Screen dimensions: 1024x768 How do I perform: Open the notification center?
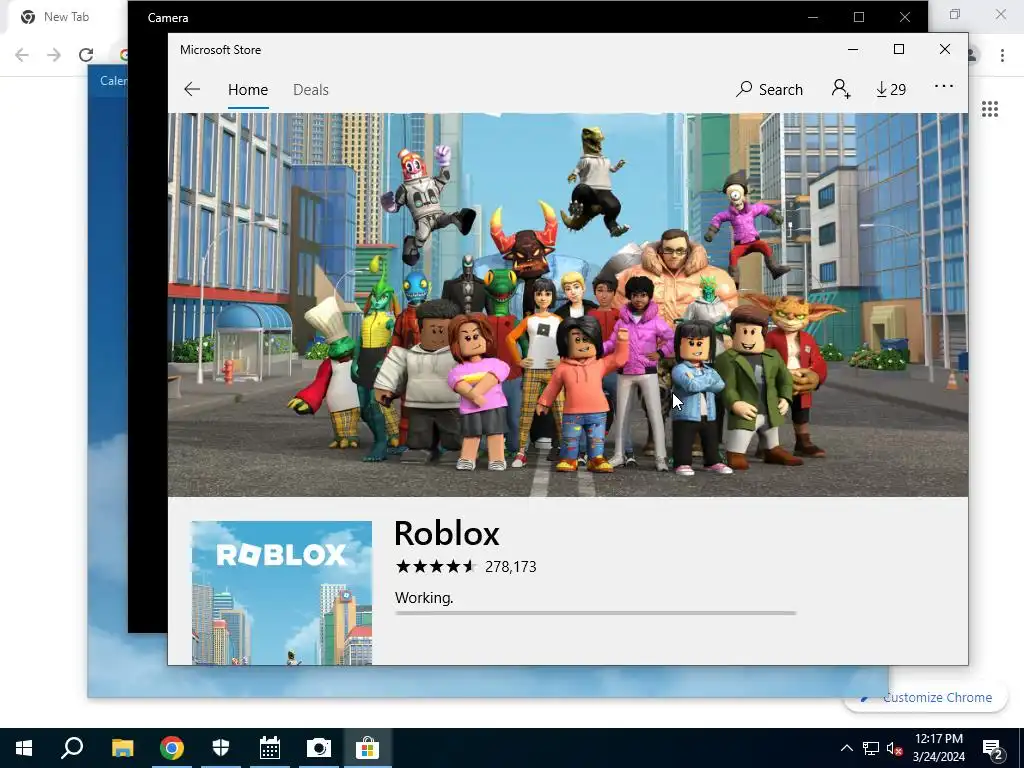click(x=993, y=748)
